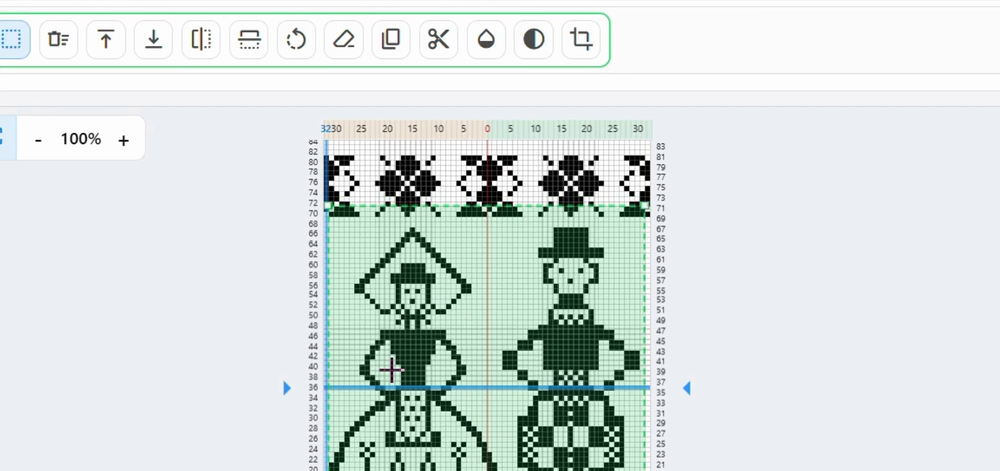Click the move to top arrow icon
Image resolution: width=1000 pixels, height=471 pixels.
click(106, 40)
